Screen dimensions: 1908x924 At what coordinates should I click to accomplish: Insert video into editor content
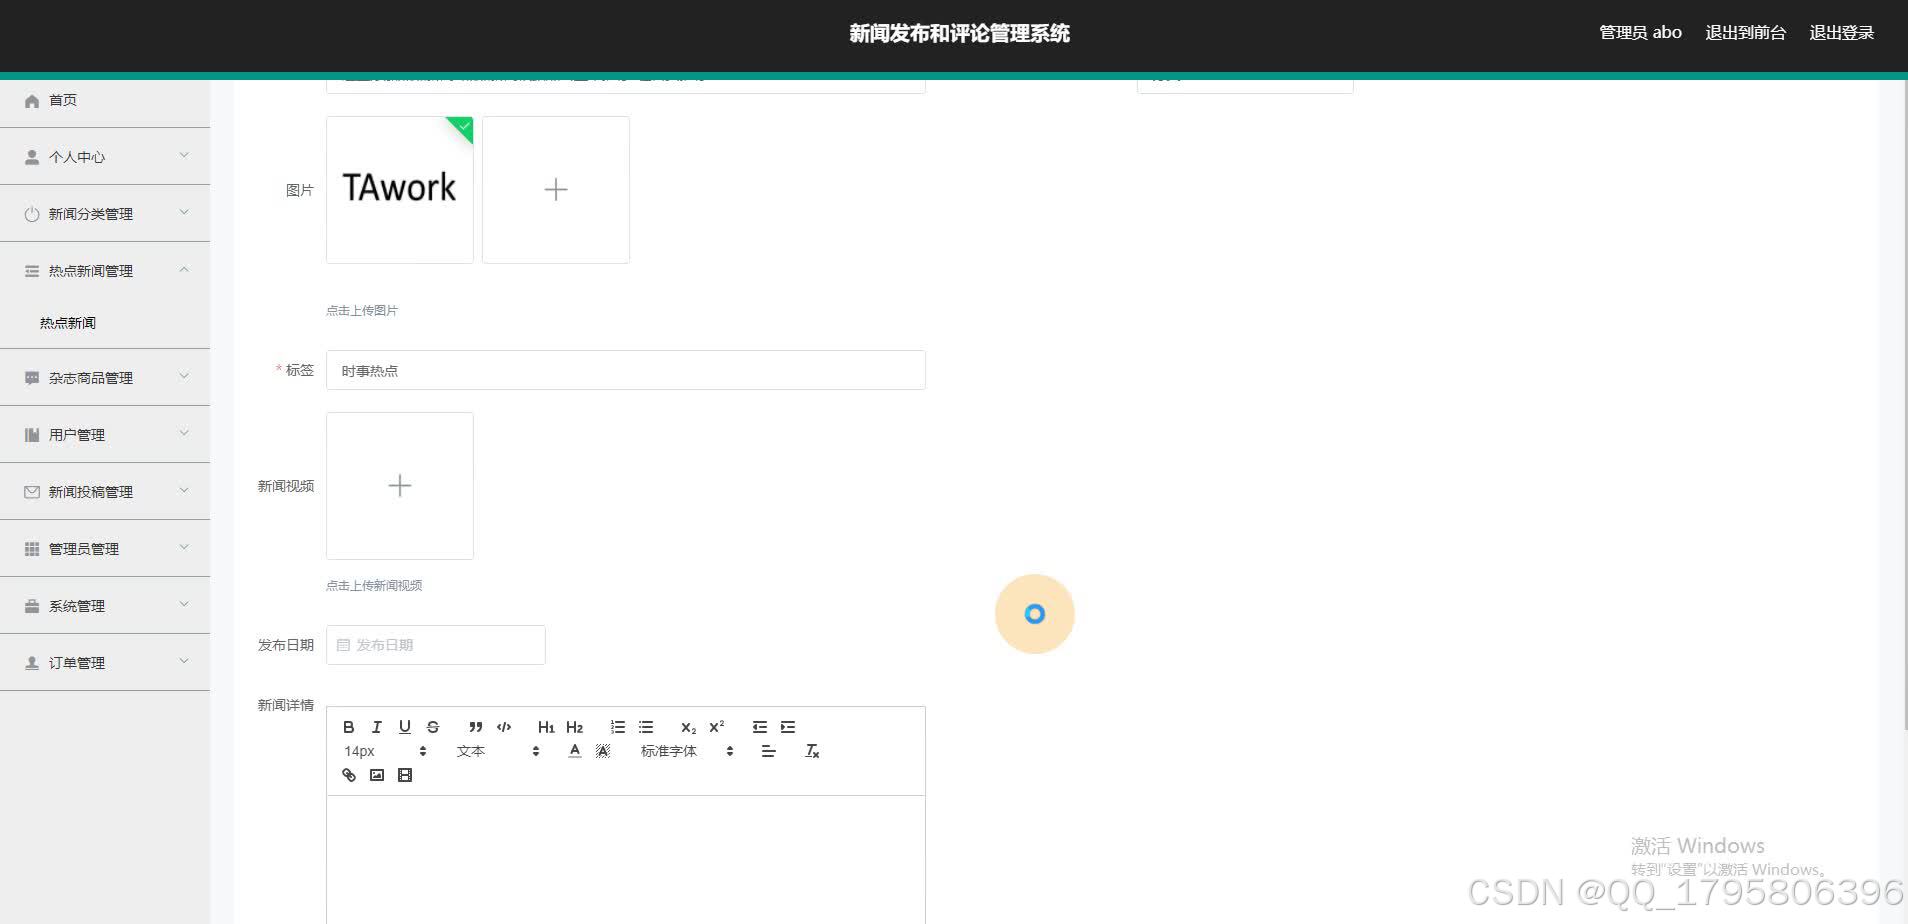pos(405,775)
